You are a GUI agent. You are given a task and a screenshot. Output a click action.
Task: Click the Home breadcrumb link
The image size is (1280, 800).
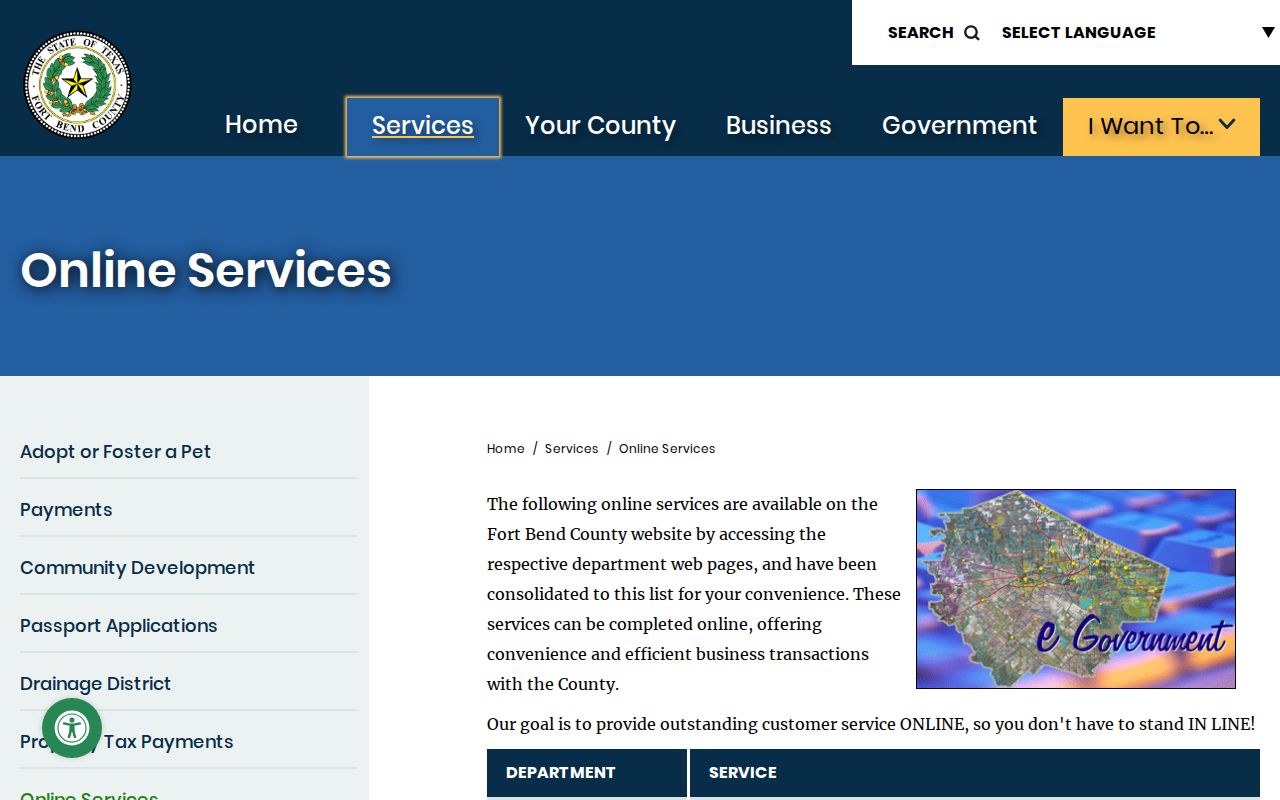point(506,449)
